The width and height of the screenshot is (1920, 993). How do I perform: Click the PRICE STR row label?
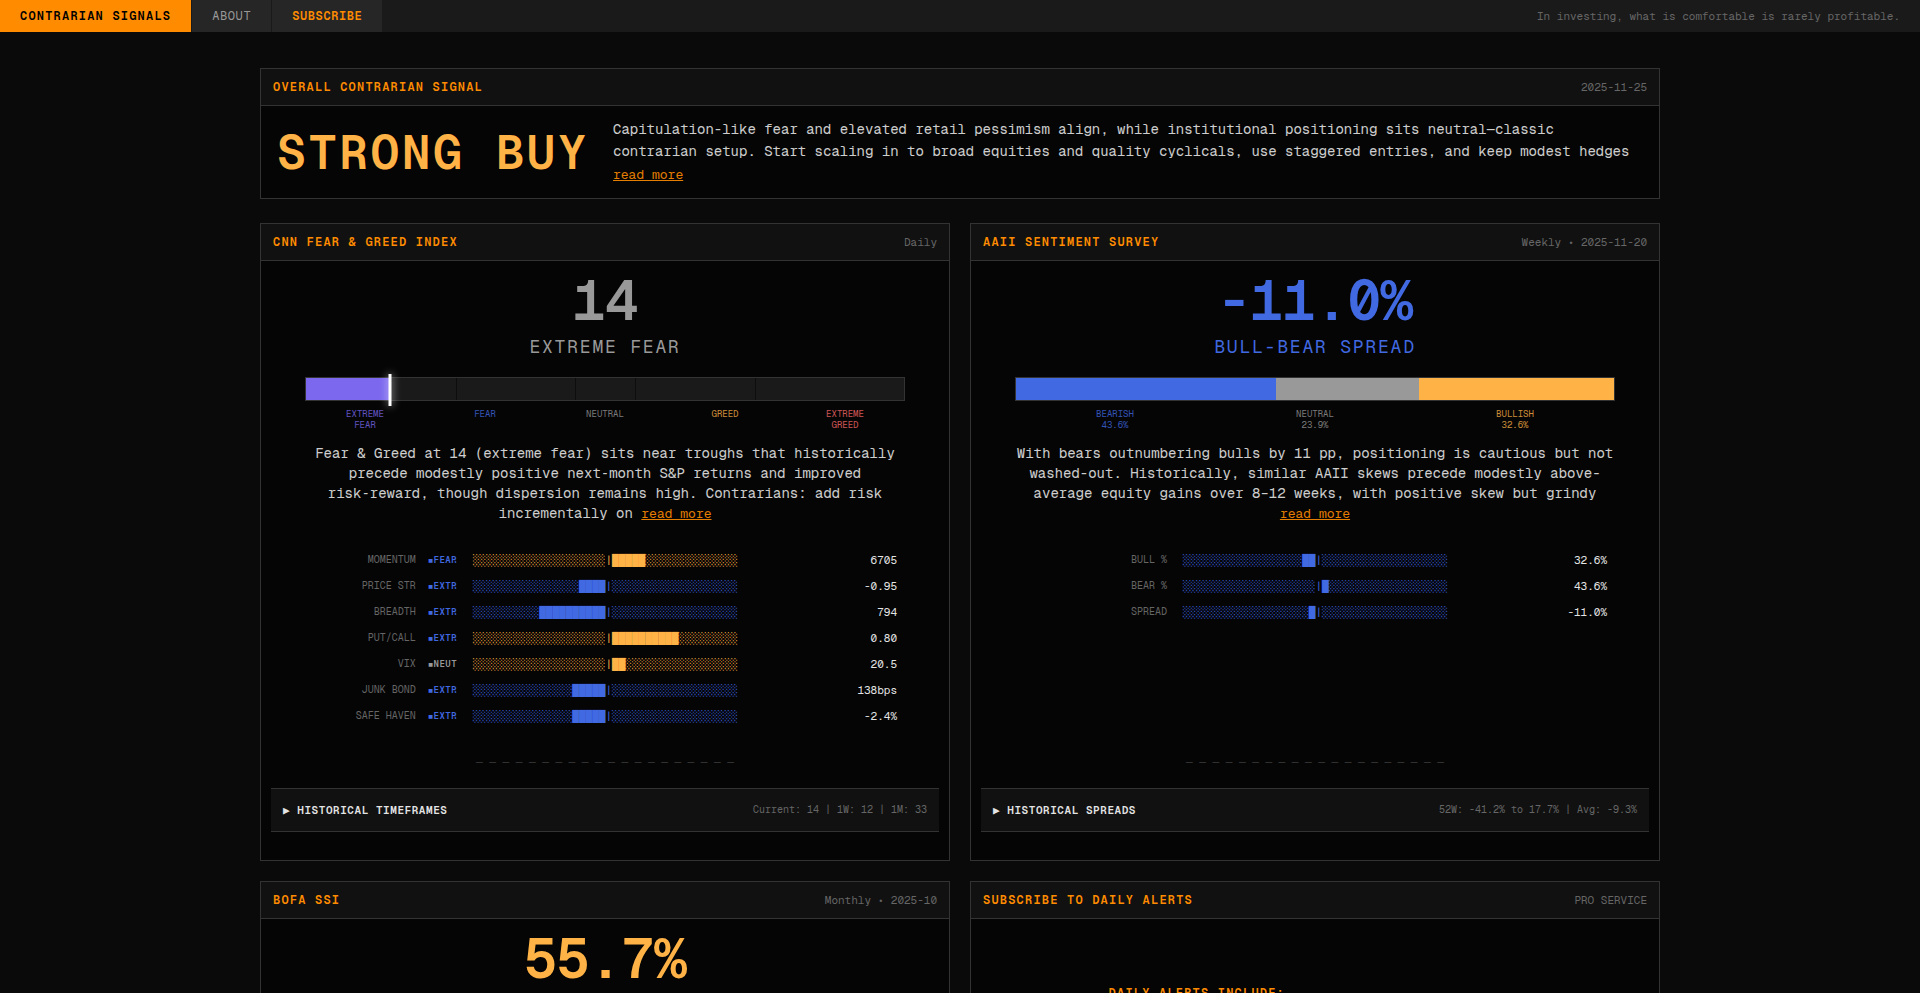pos(389,586)
